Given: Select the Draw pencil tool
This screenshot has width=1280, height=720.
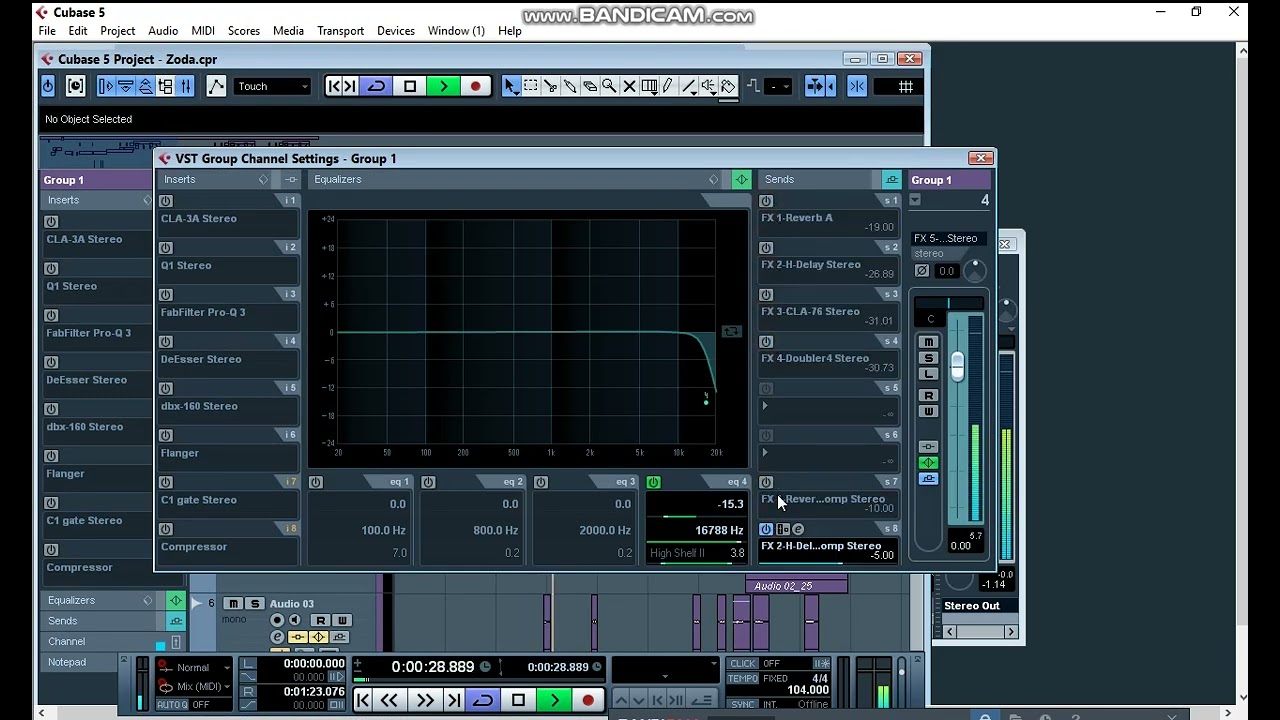Looking at the screenshot, I should (668, 87).
